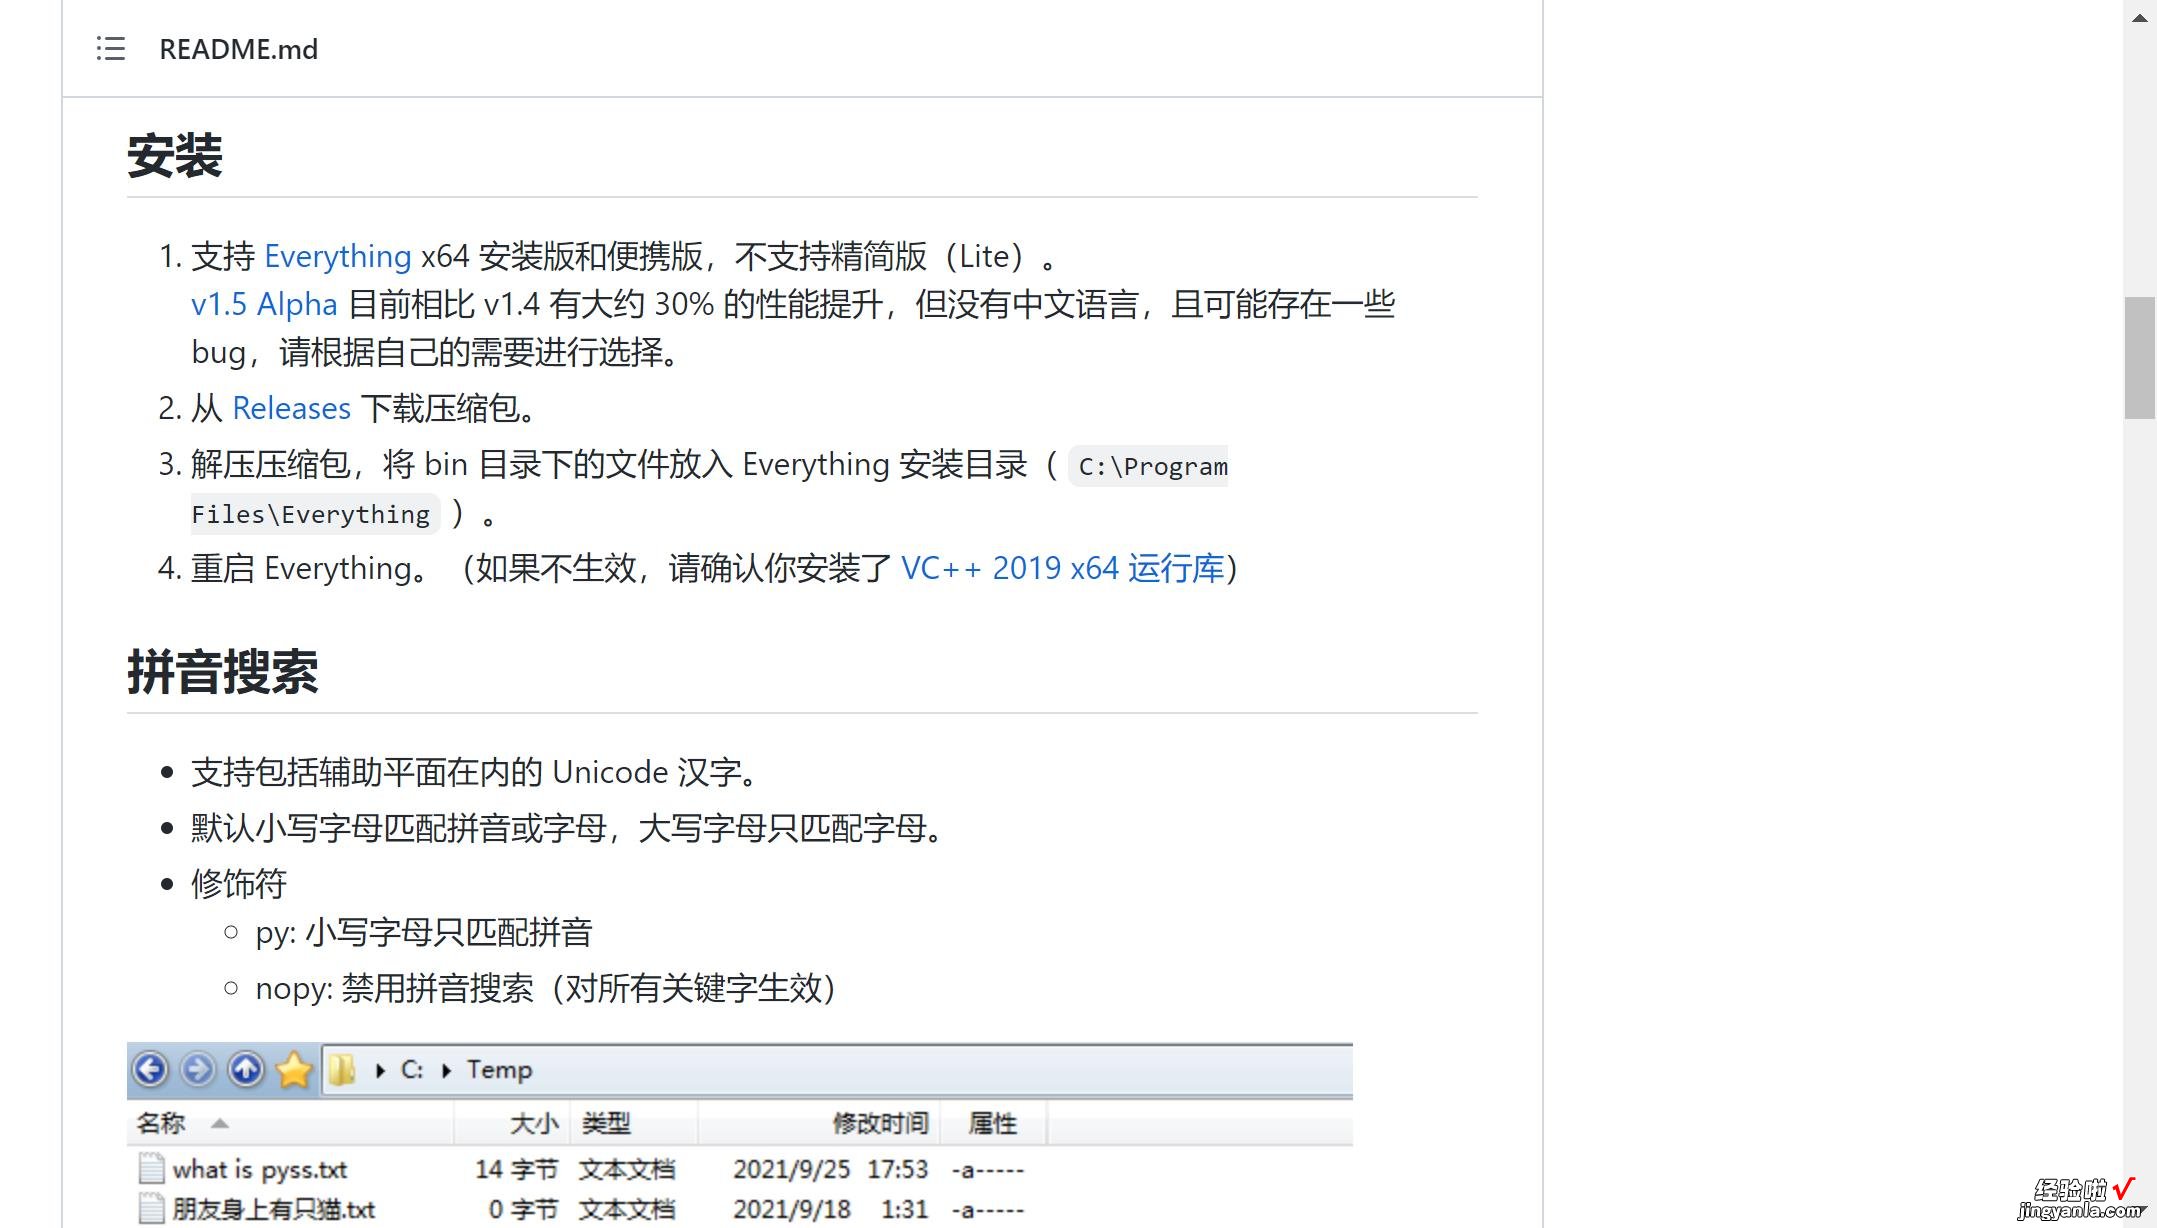Click the 修改时间 column header
The width and height of the screenshot is (2157, 1228).
click(880, 1123)
